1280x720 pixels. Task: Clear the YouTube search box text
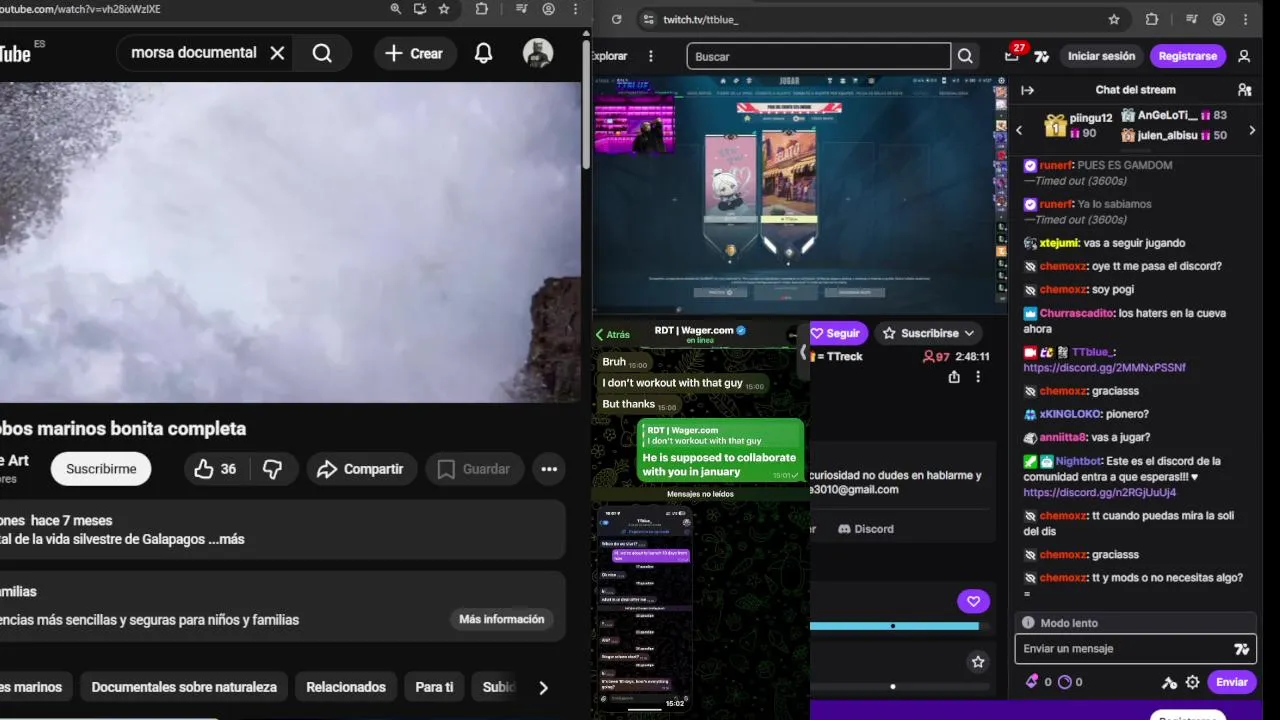[278, 53]
